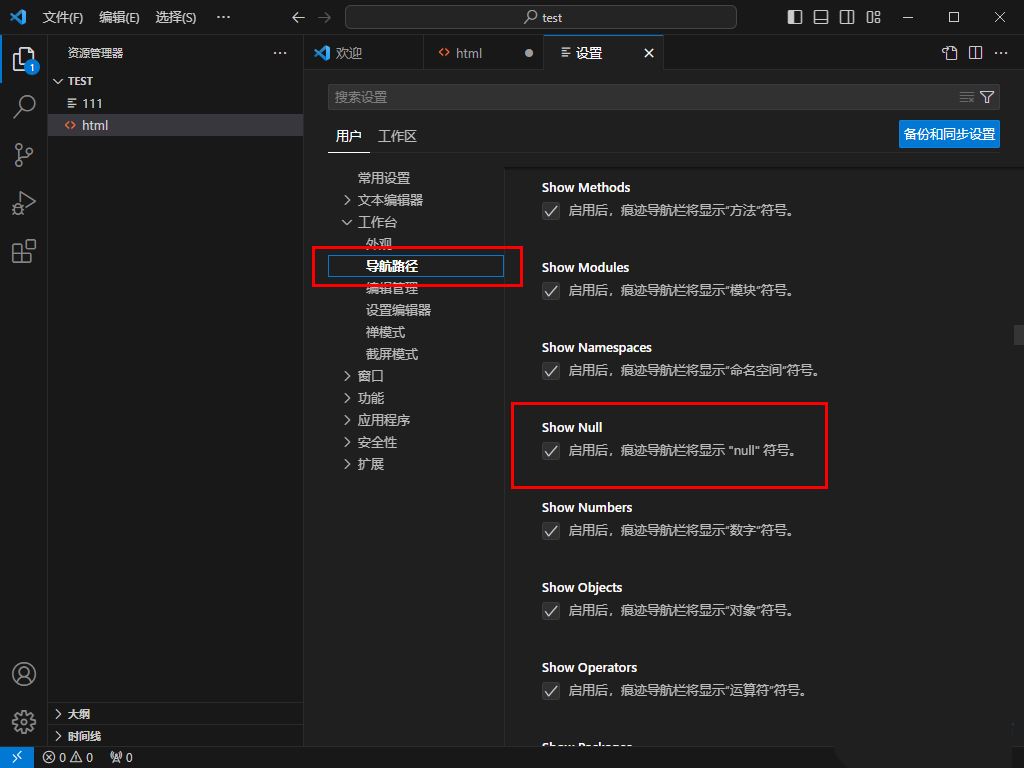Open the Accounts icon near the bottom
The height and width of the screenshot is (768, 1024).
click(x=23, y=674)
